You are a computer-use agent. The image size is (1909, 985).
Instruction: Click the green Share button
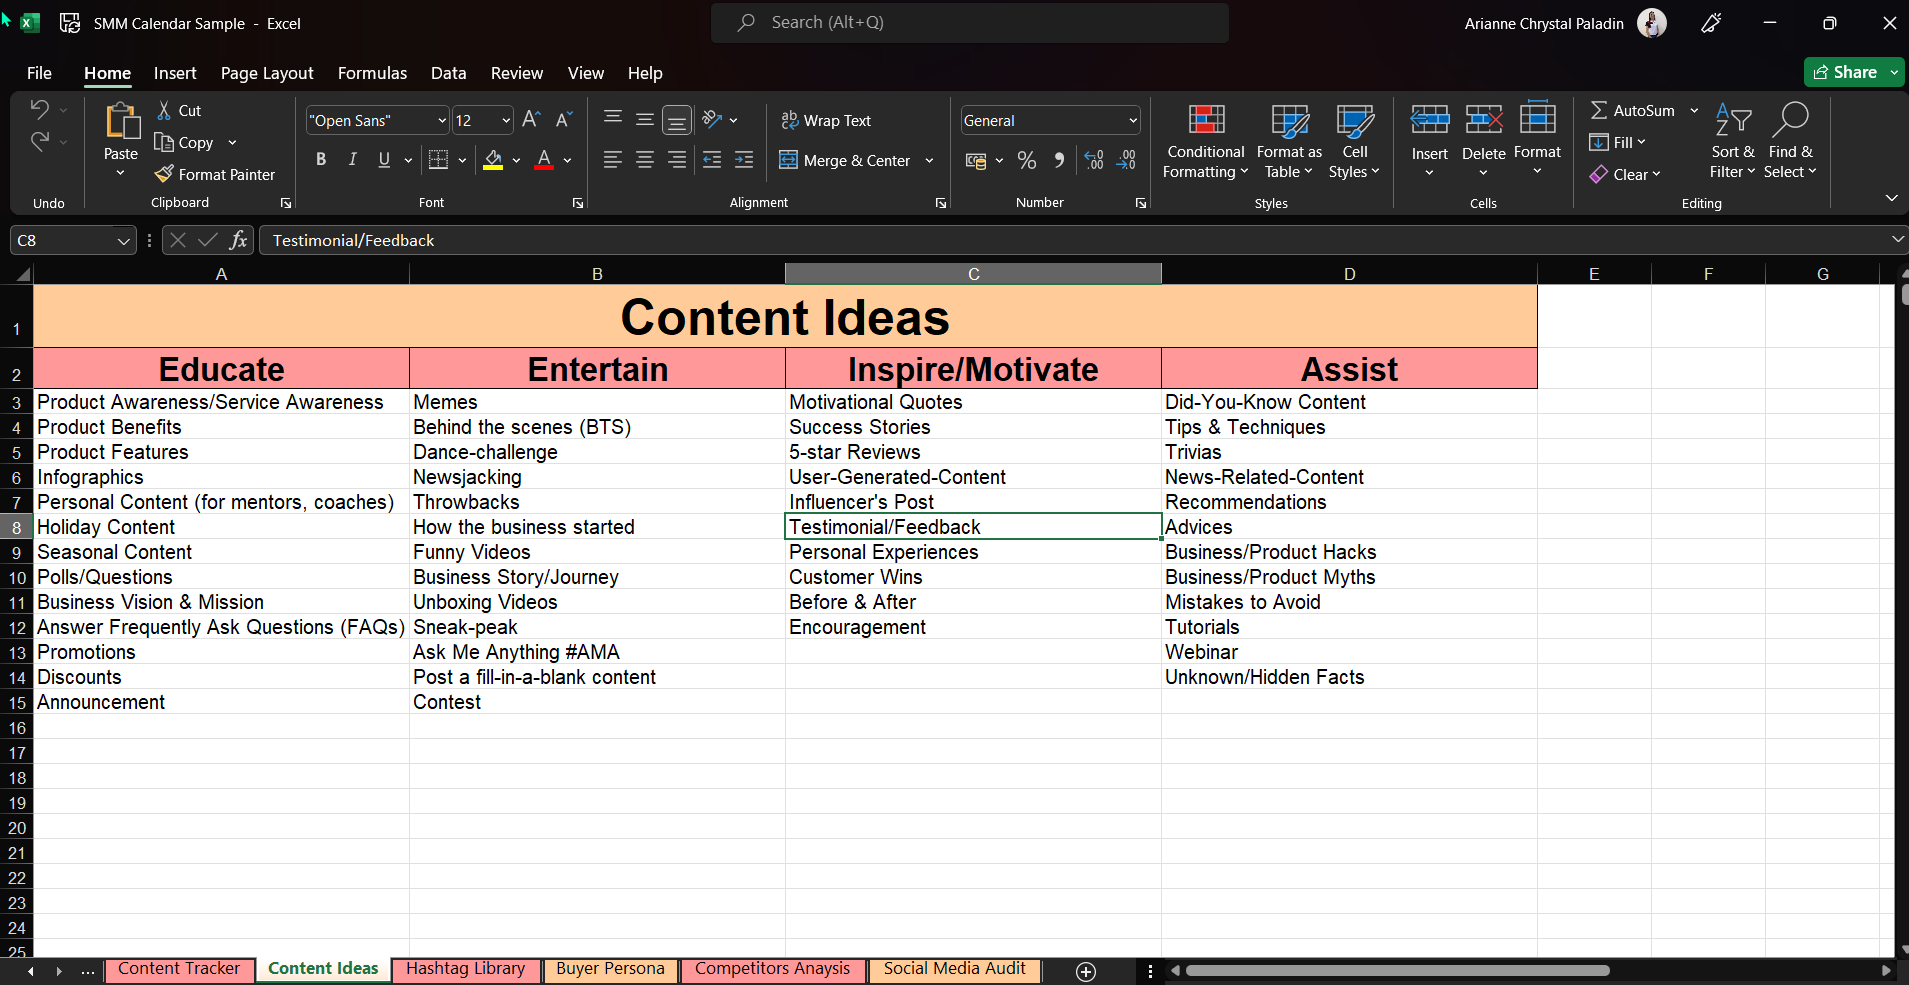click(1845, 72)
